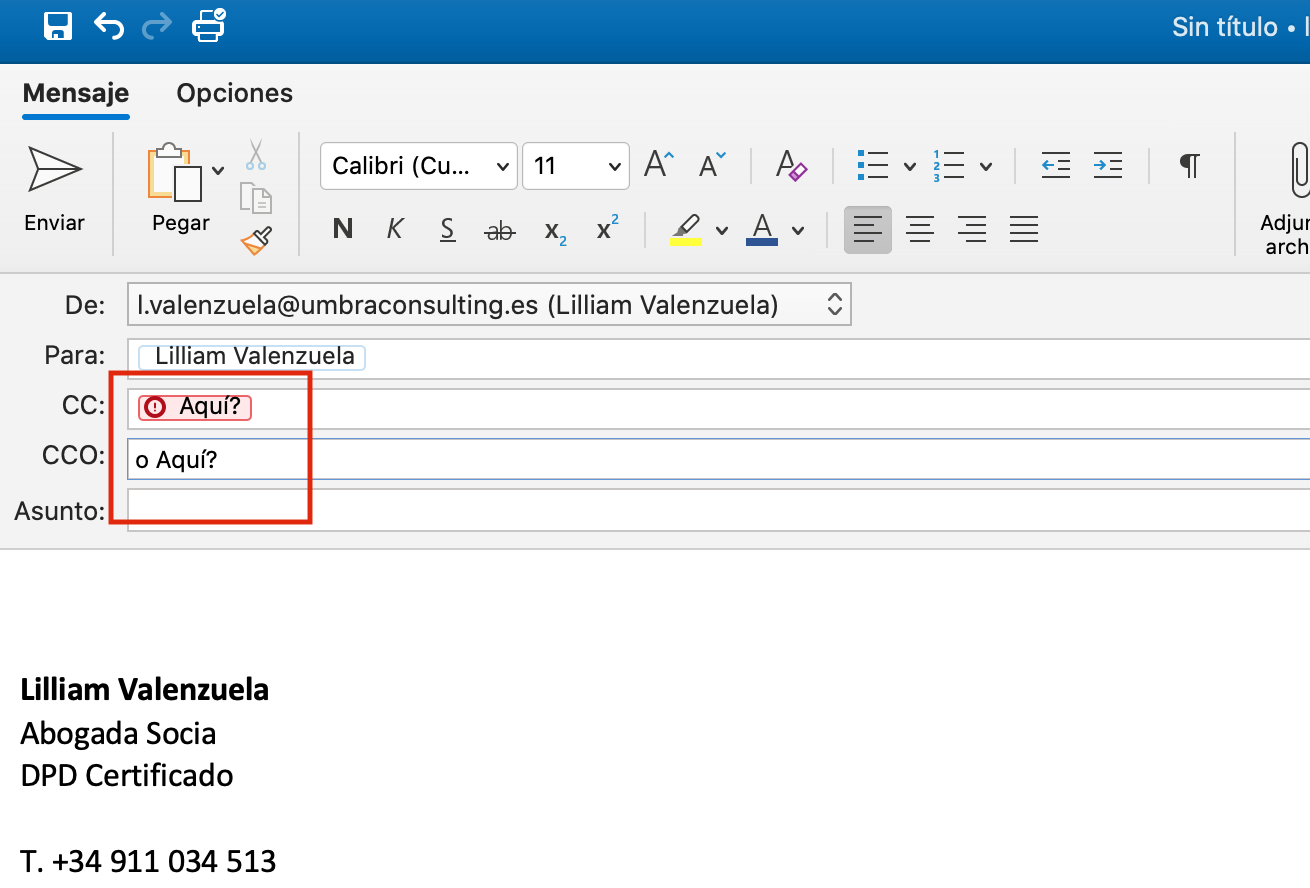Toggle the paragraph marks icon
This screenshot has height=888, width=1310.
tap(1188, 165)
